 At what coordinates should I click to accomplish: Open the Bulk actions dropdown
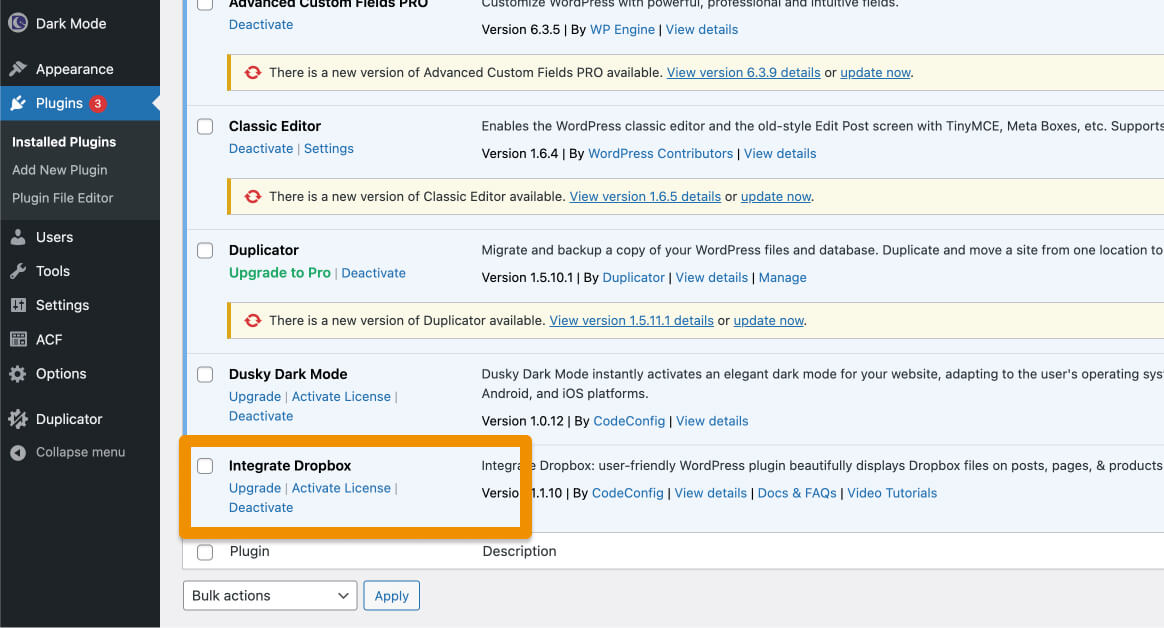[x=270, y=595]
